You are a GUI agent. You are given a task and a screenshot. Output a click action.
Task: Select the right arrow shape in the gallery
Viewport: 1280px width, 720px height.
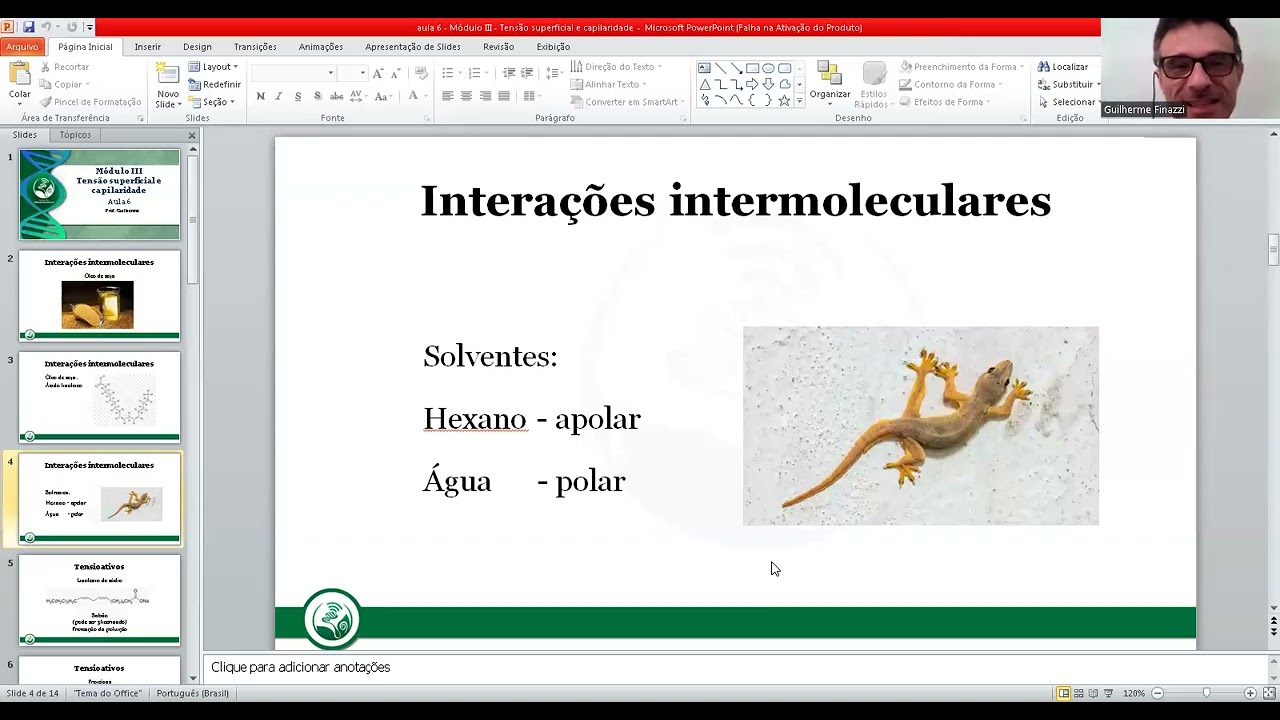pyautogui.click(x=752, y=84)
